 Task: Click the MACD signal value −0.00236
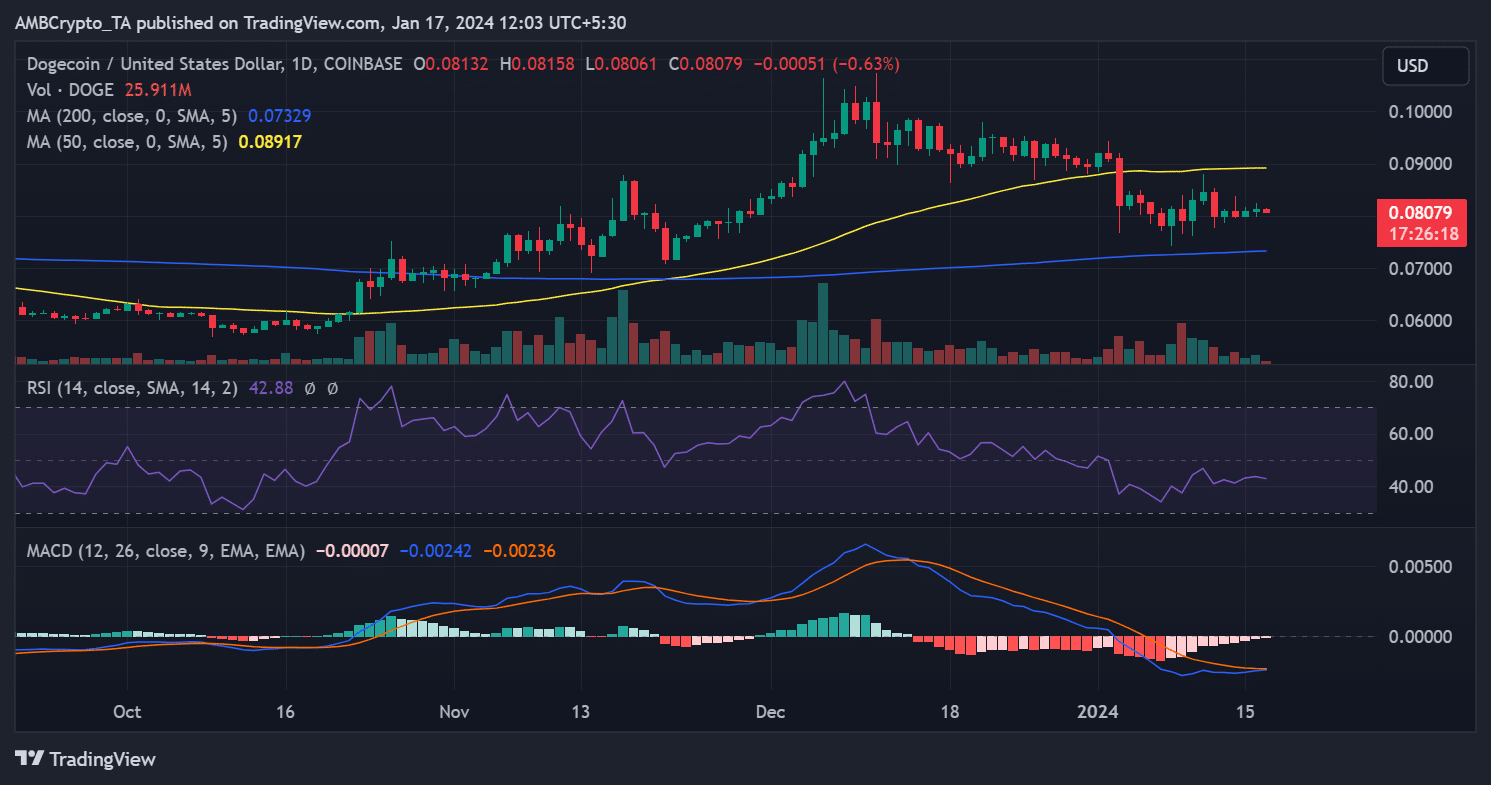click(x=520, y=550)
